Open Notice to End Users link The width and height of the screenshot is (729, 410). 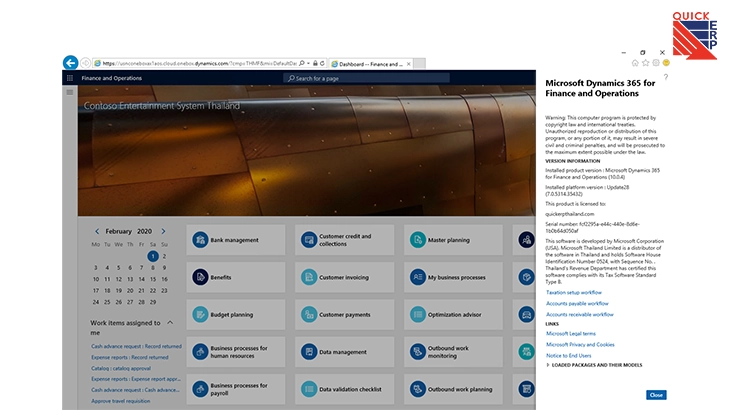click(x=569, y=355)
